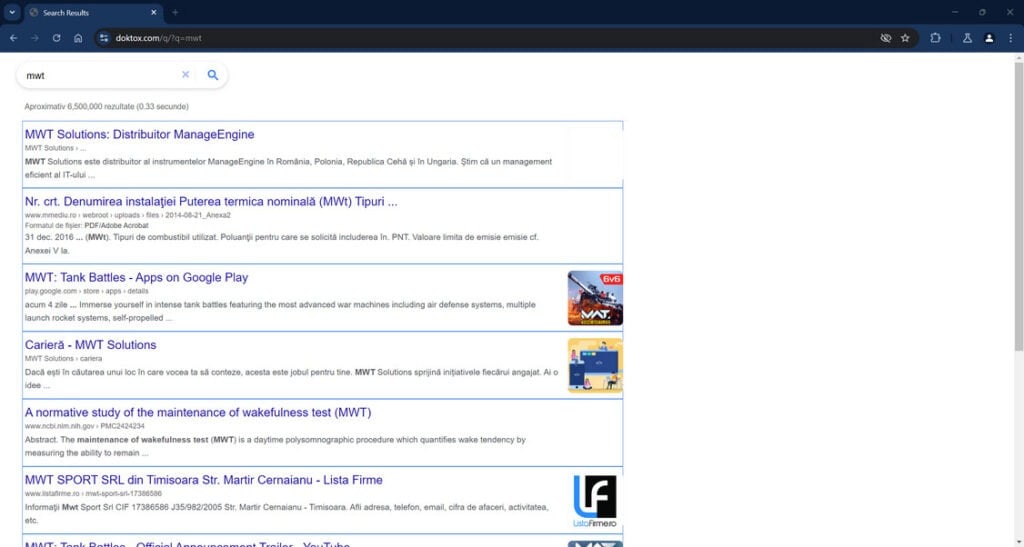Click the results count text 'Aproximativ 6,500,000 rezultate'
Viewport: 1024px width, 547px height.
106,106
